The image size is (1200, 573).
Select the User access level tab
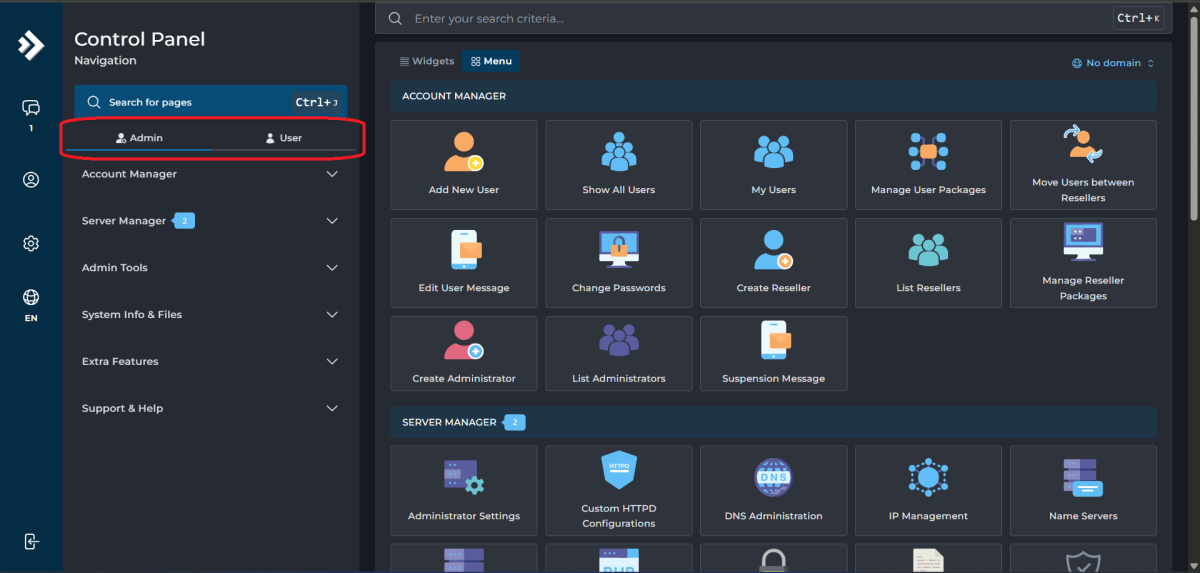pyautogui.click(x=284, y=138)
